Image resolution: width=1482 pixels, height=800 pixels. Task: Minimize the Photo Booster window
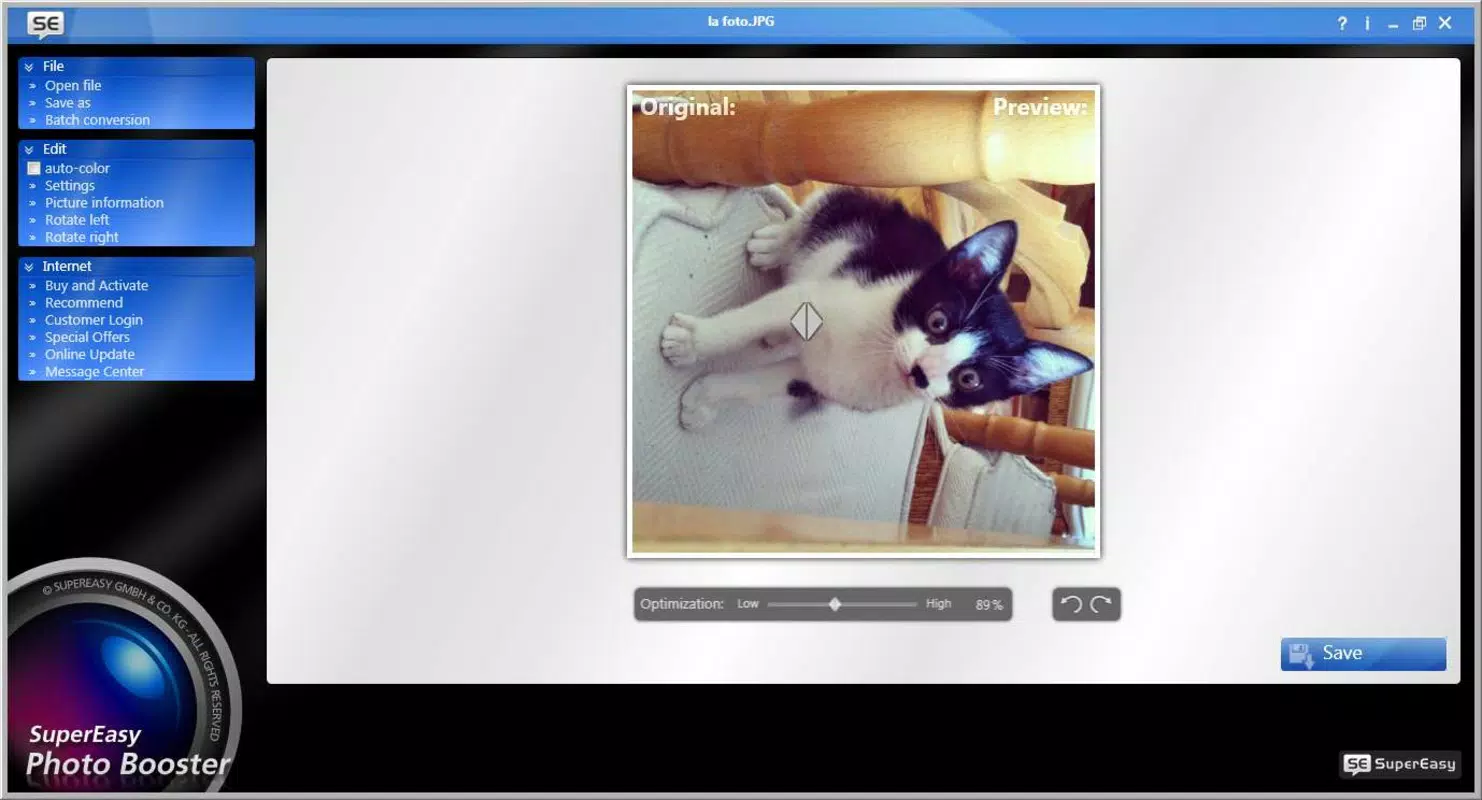(1393, 24)
